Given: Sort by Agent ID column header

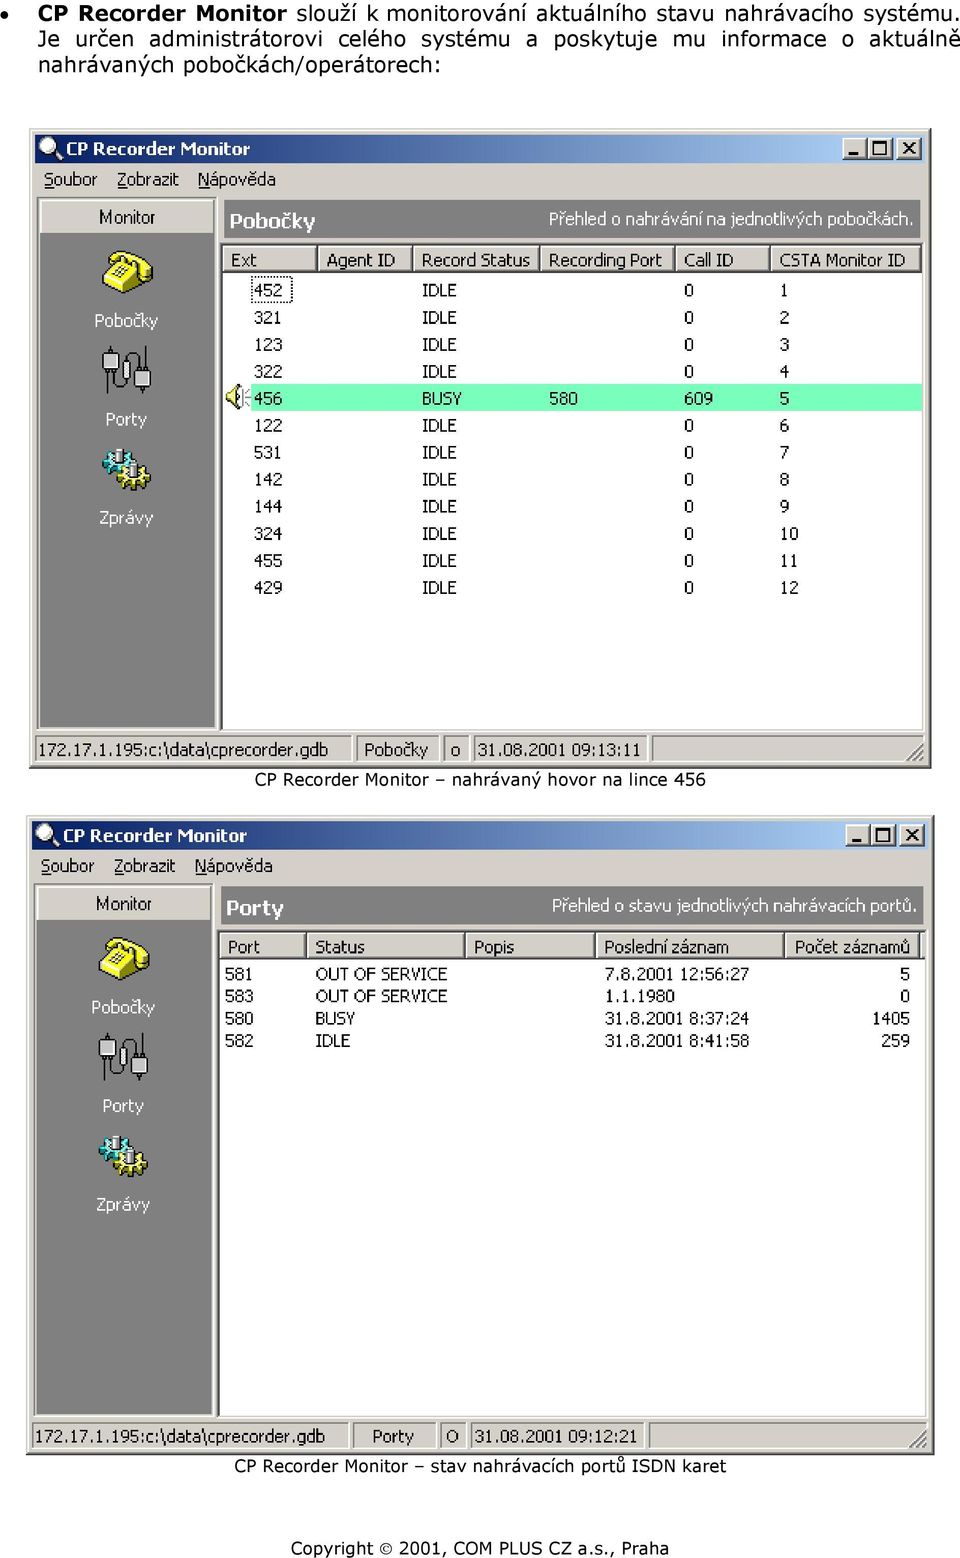Looking at the screenshot, I should pyautogui.click(x=365, y=260).
